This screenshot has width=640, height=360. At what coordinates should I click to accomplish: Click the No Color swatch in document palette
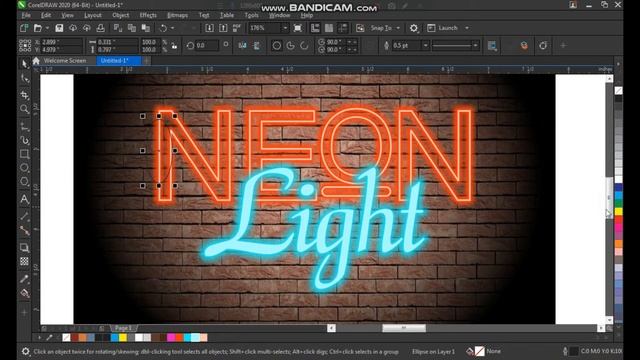(66, 338)
